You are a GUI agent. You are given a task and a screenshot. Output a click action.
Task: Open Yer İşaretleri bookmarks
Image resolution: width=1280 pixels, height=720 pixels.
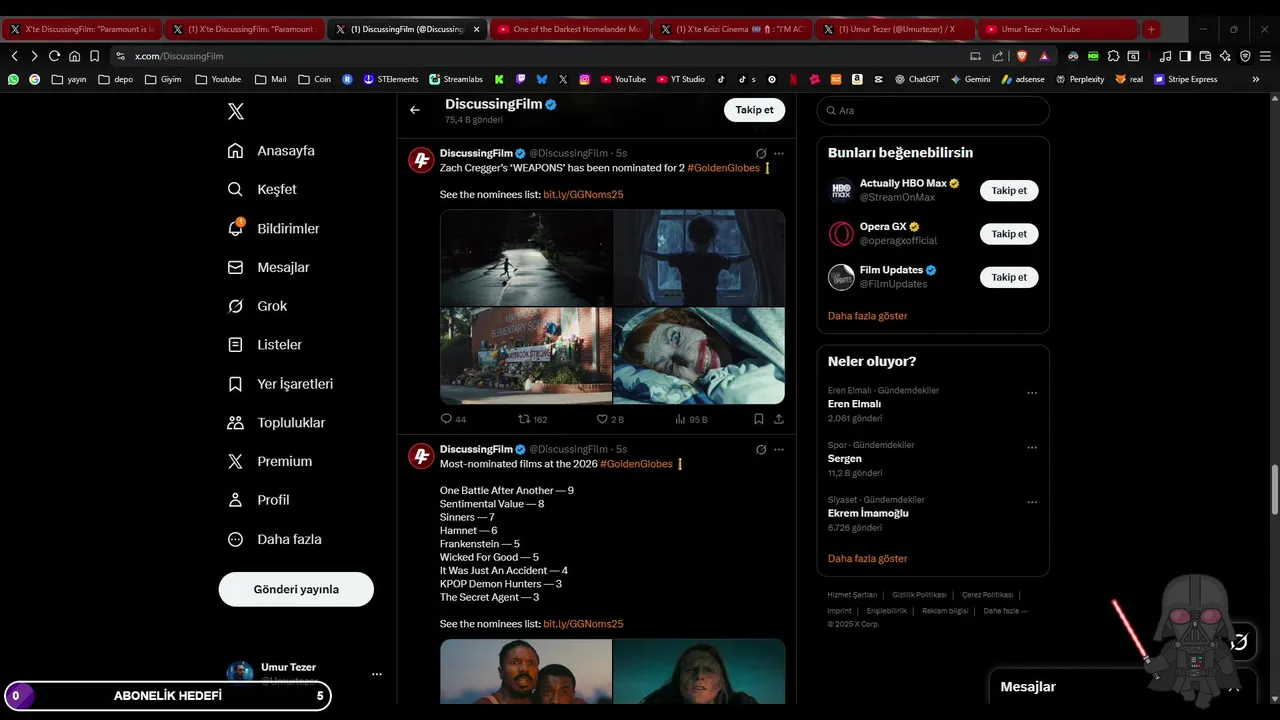click(x=280, y=384)
